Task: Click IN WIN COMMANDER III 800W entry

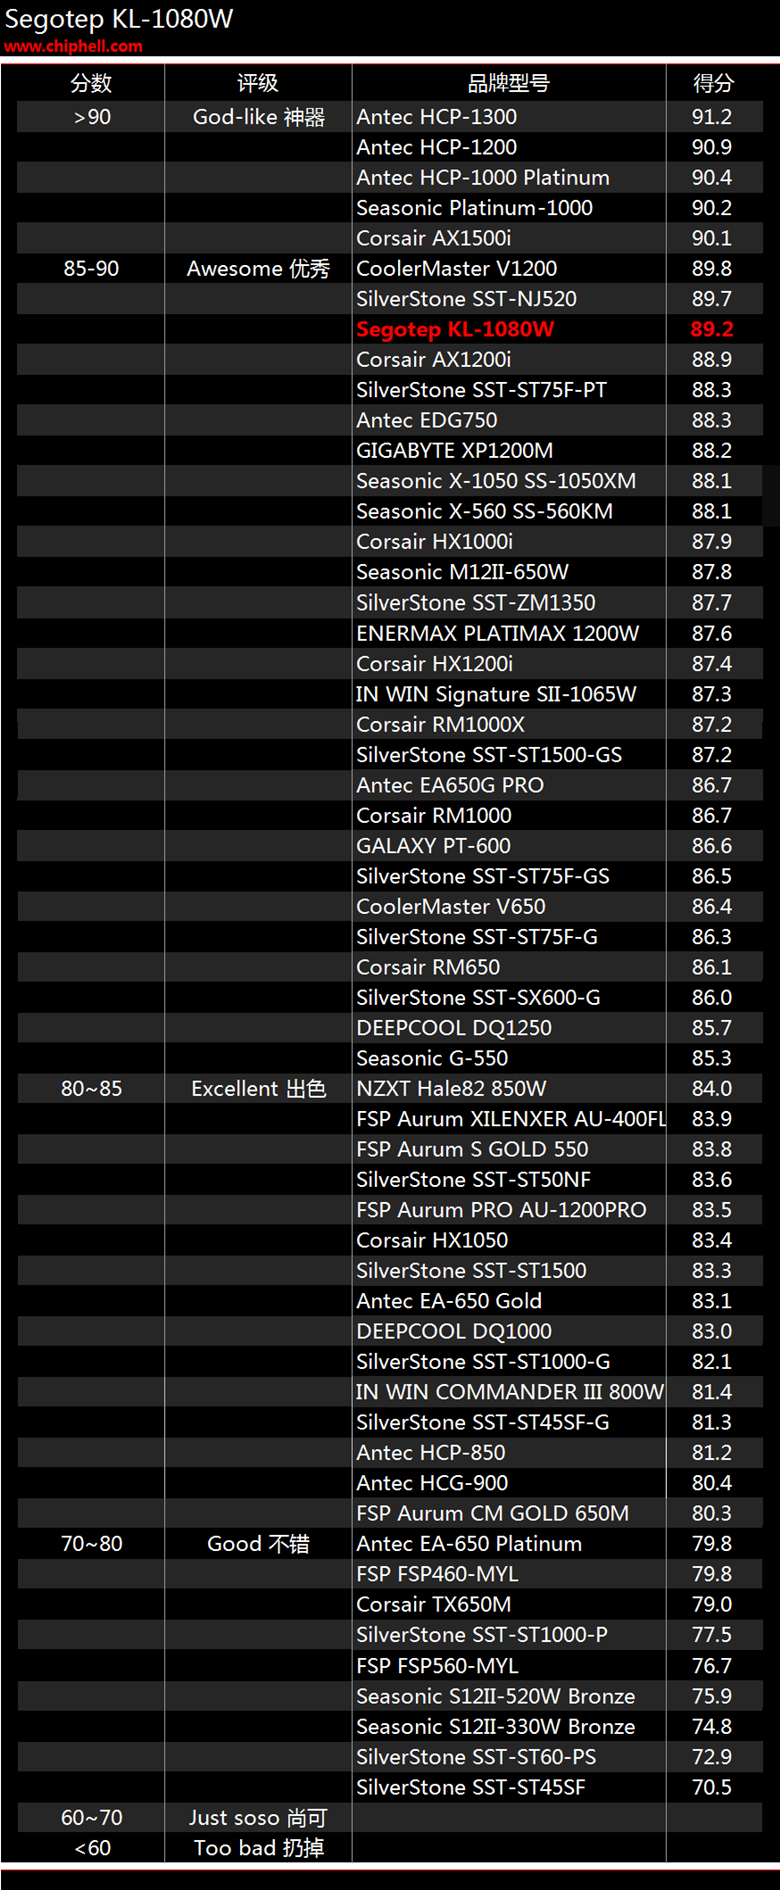Action: (510, 1392)
